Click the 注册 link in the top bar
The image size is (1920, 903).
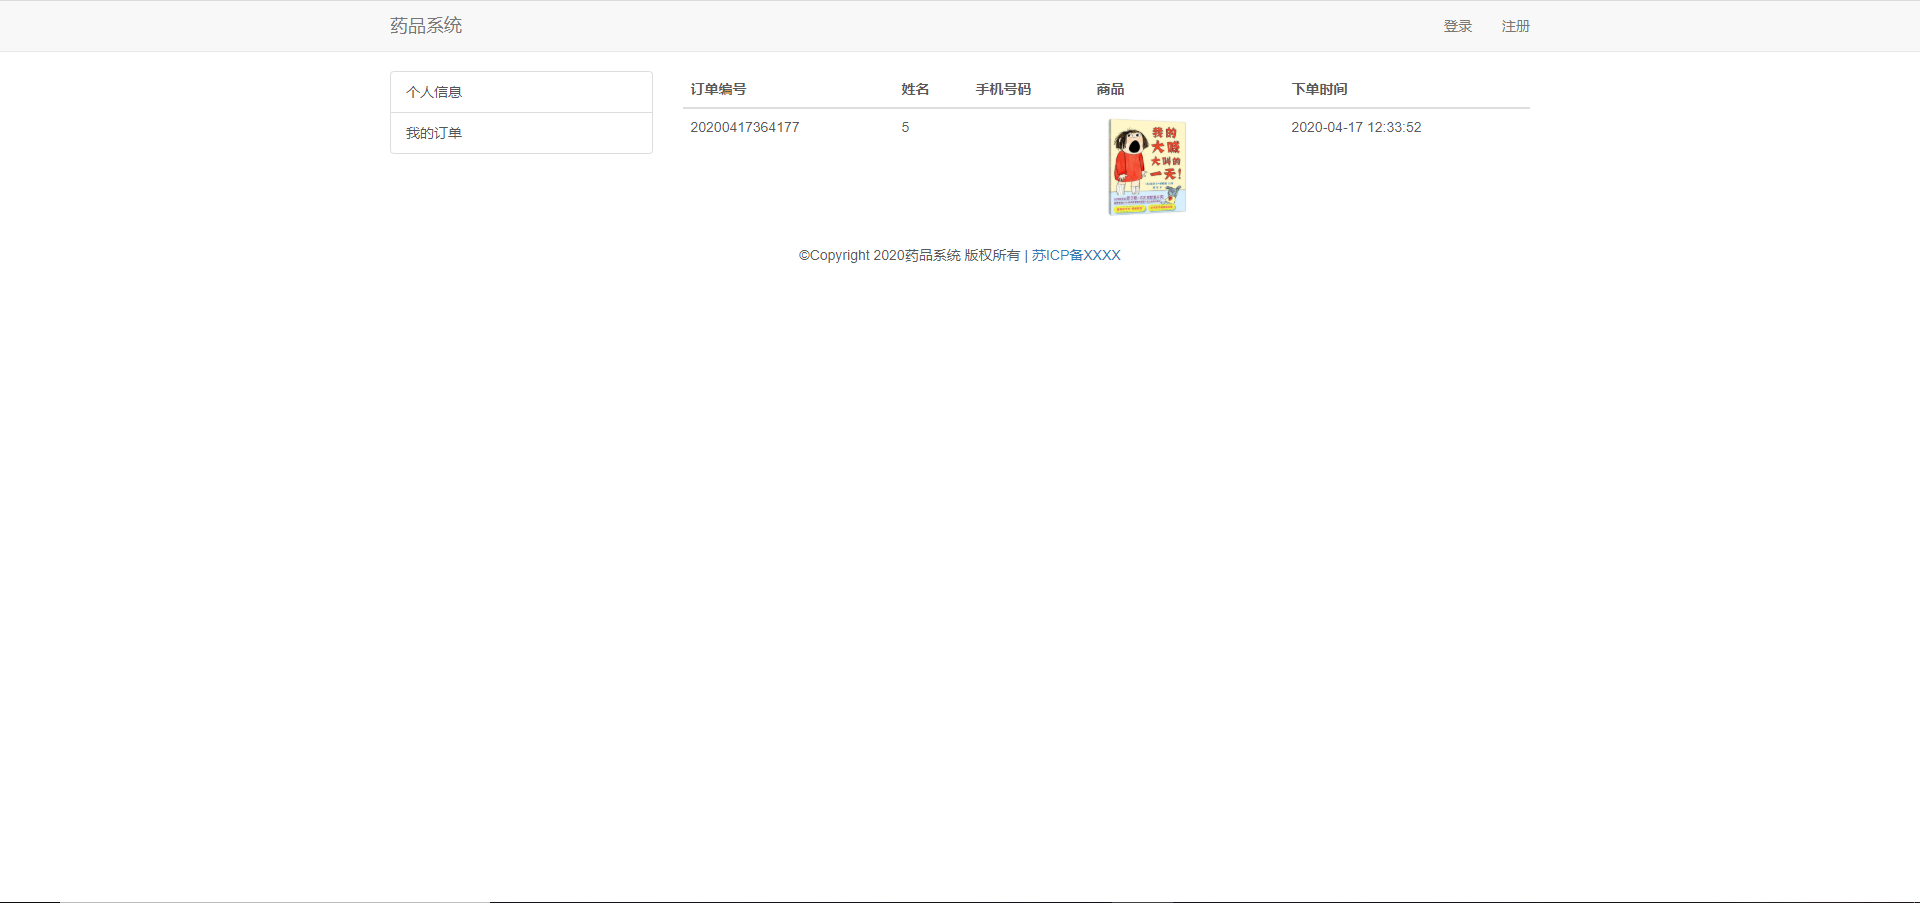tap(1514, 26)
